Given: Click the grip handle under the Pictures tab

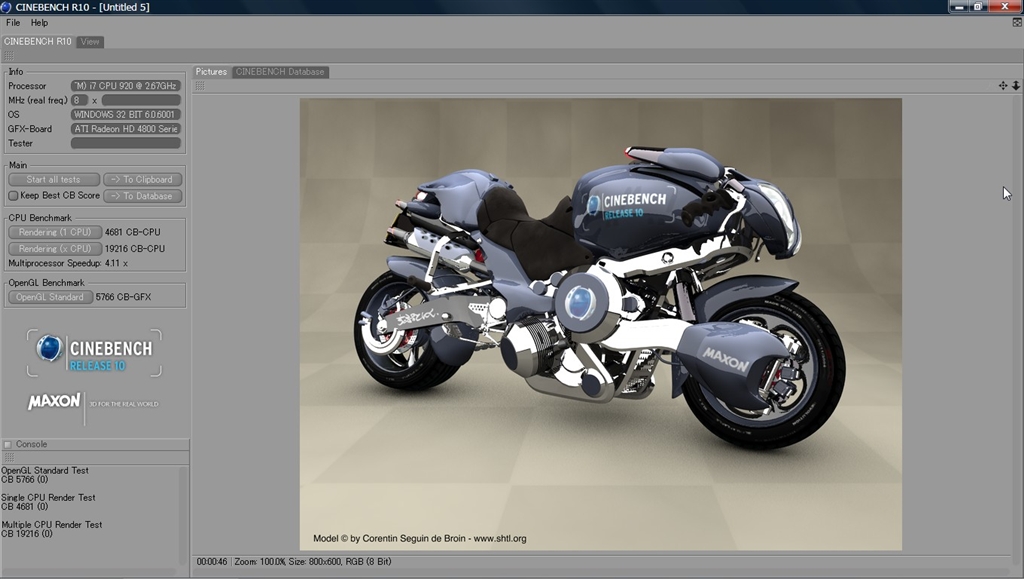Looking at the screenshot, I should (200, 86).
